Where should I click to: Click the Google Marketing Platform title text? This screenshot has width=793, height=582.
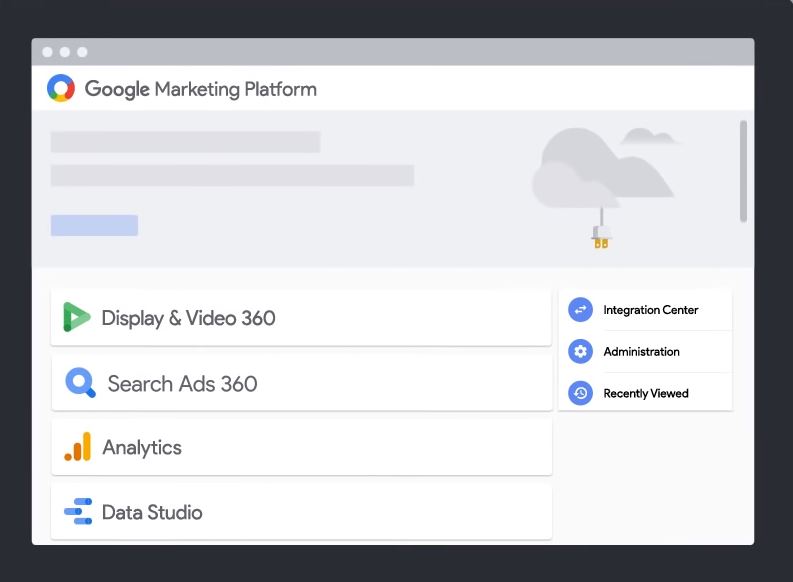click(x=200, y=89)
